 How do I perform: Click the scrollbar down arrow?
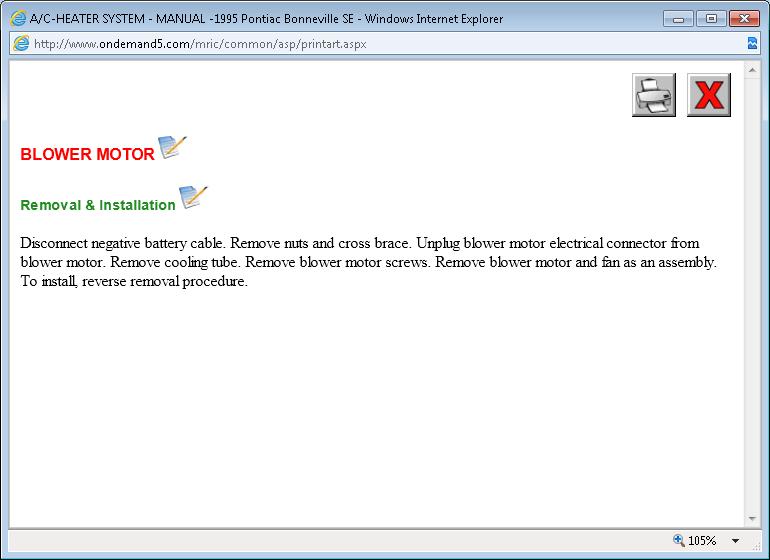[752, 519]
